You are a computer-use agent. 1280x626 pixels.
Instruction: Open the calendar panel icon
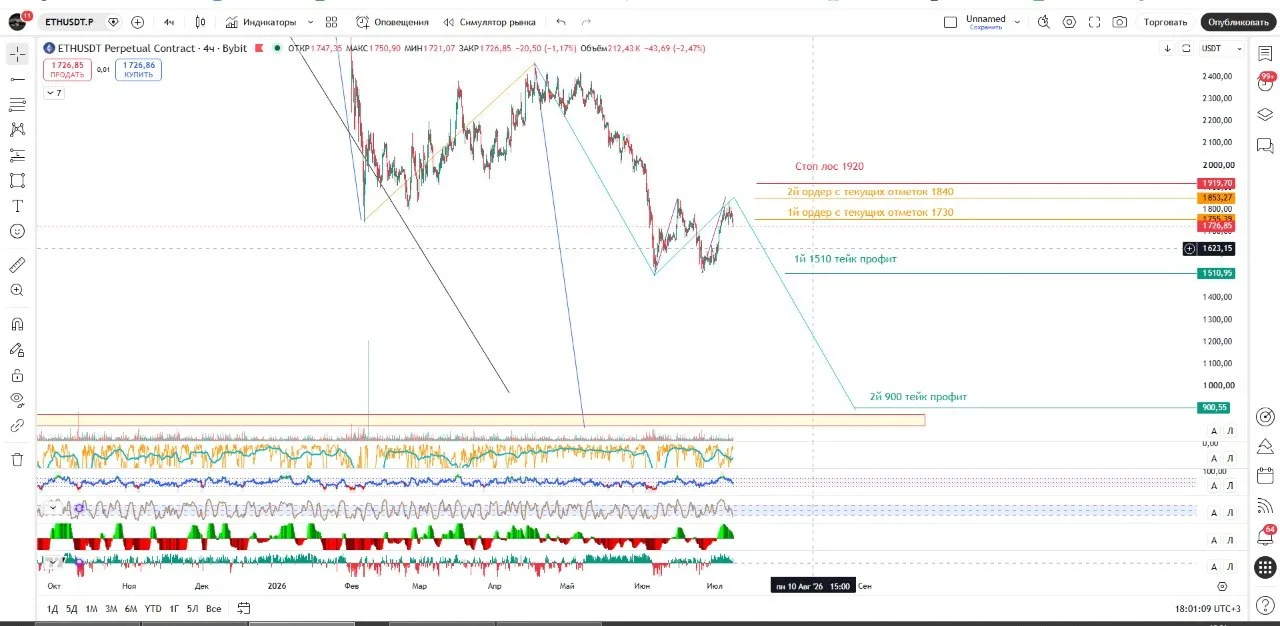1265,476
